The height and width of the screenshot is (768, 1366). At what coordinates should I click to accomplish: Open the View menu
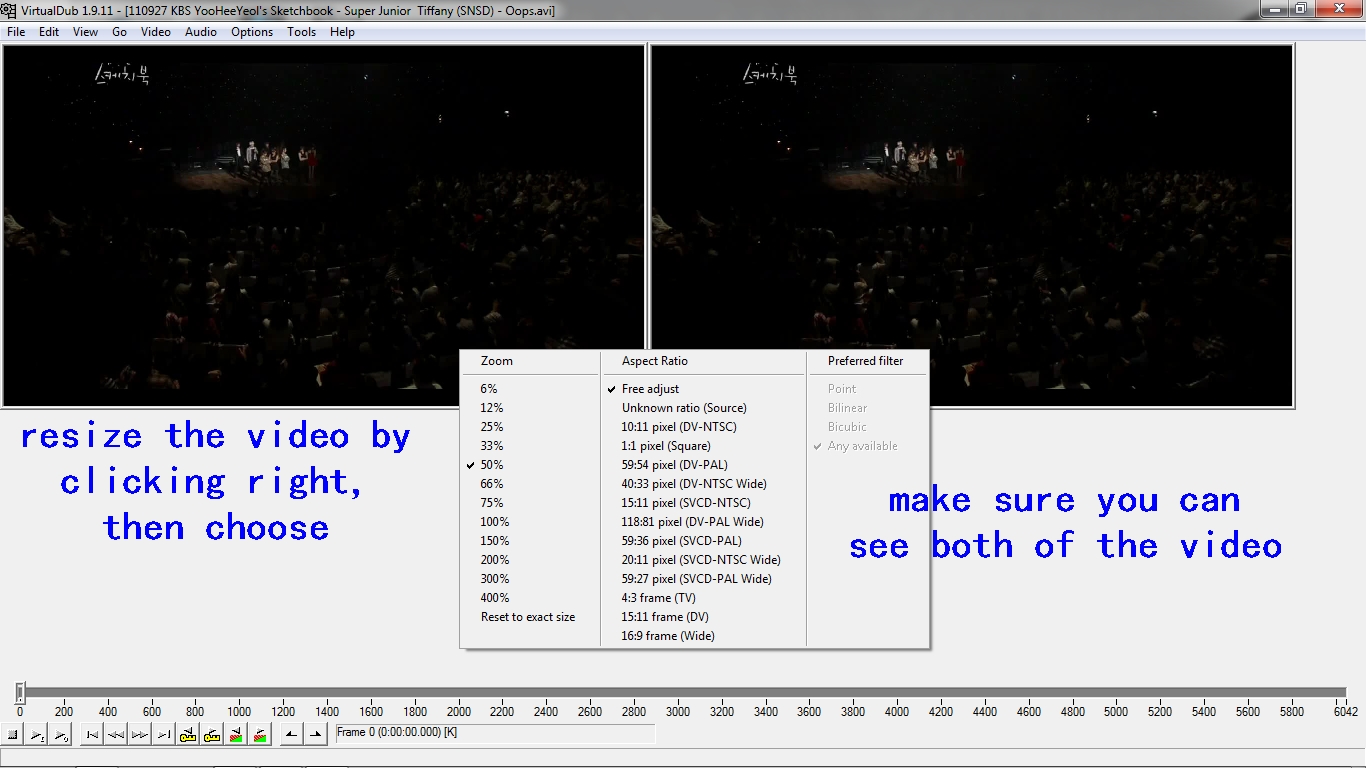pos(86,32)
